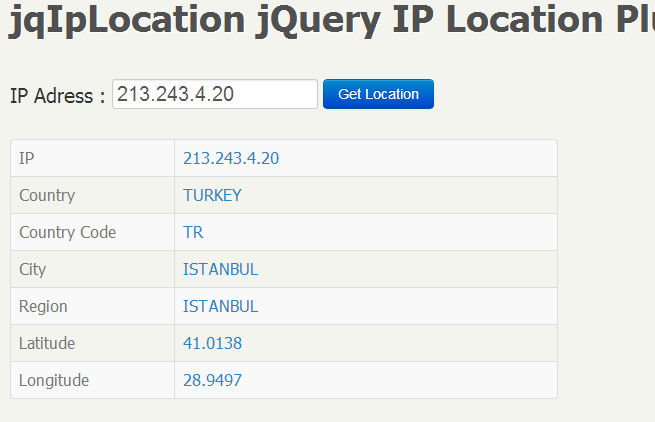Click the TURKEY country value
Image resolution: width=655 pixels, height=422 pixels.
(x=212, y=195)
